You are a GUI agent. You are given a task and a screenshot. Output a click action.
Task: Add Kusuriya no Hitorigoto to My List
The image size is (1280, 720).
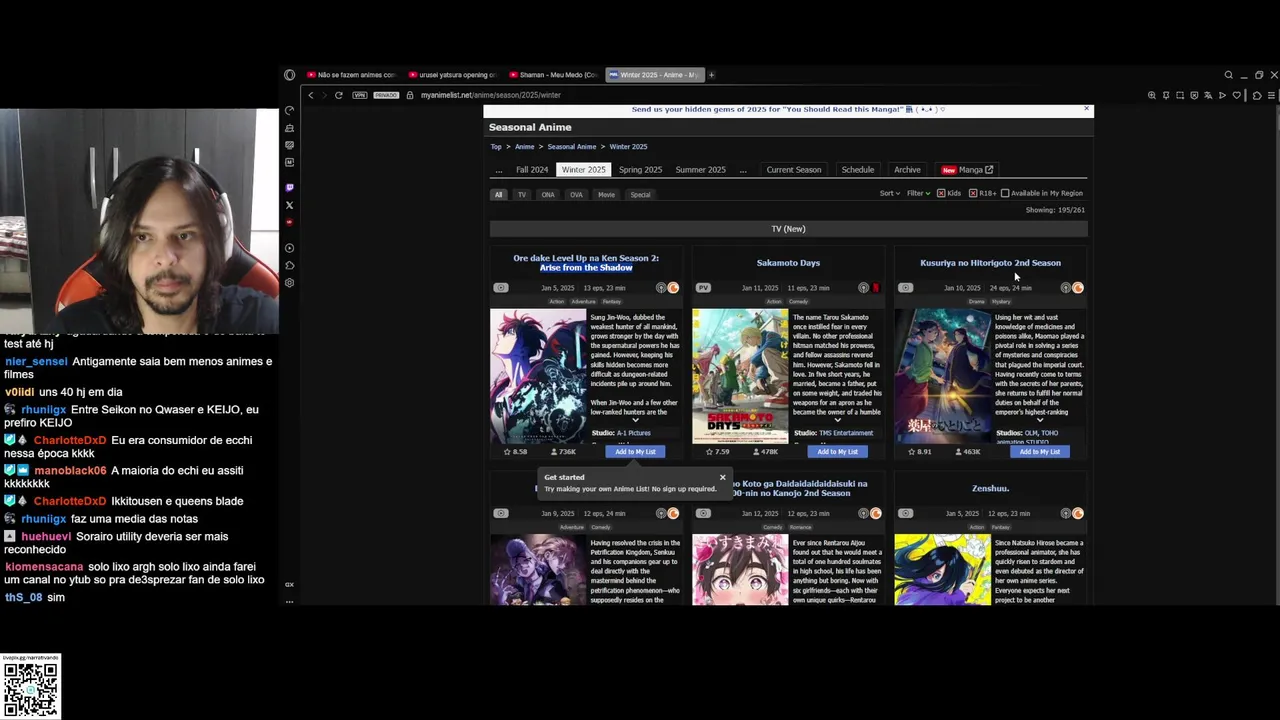coord(1039,452)
